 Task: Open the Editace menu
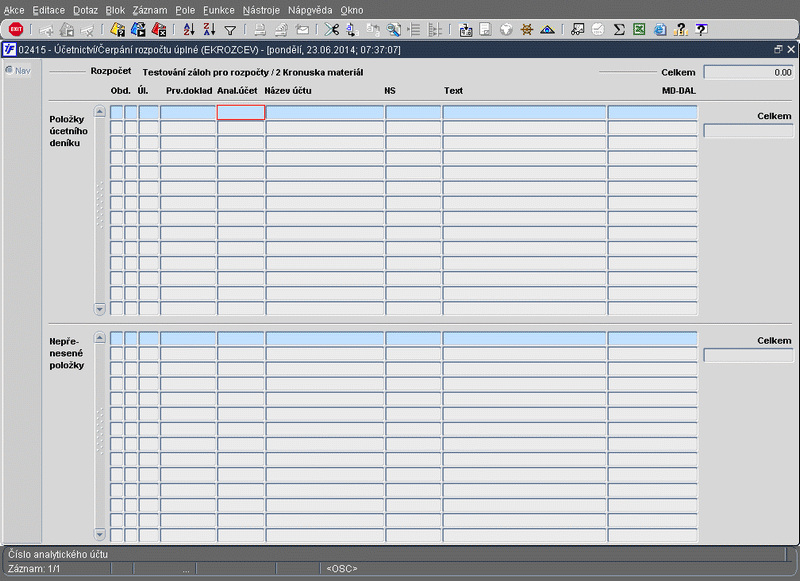click(48, 10)
